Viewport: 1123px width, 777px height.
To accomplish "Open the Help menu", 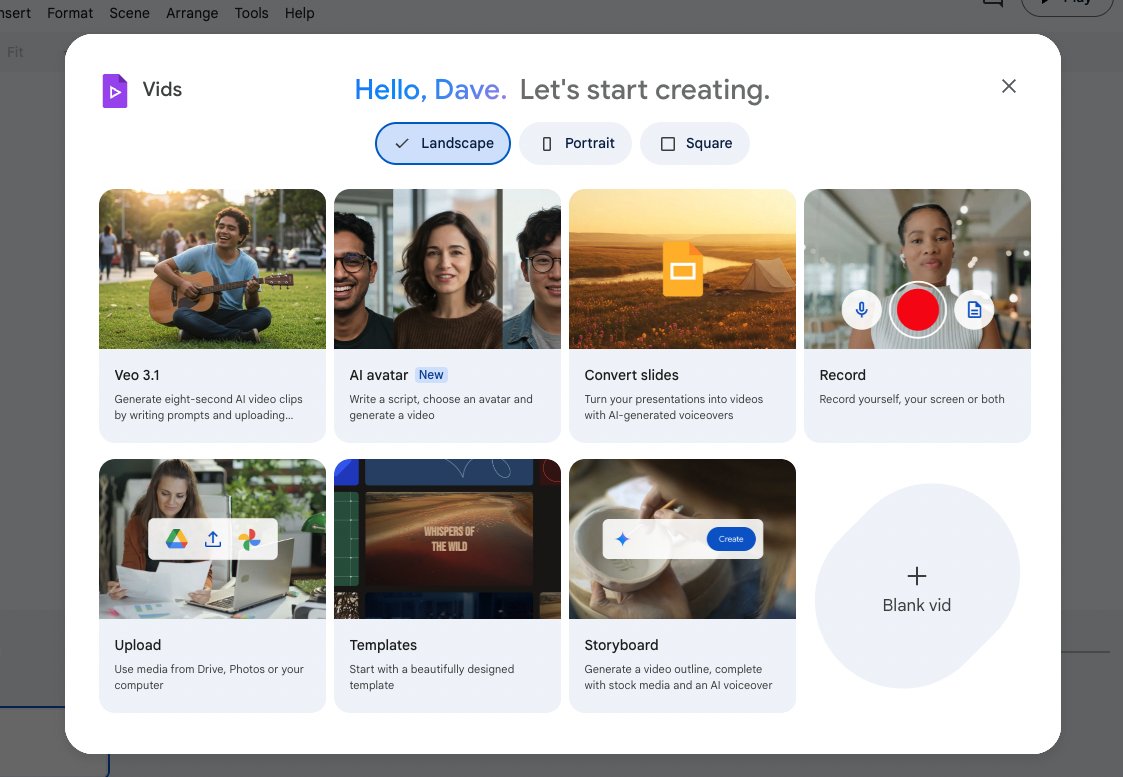I will [299, 13].
